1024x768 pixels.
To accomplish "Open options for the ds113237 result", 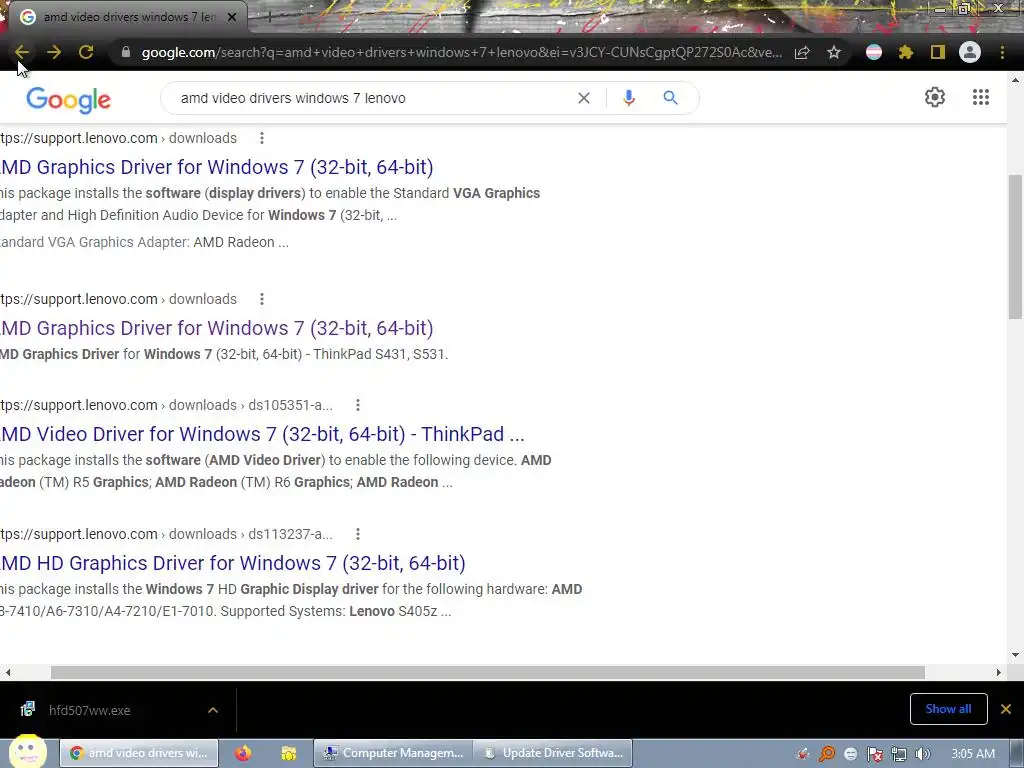I will pyautogui.click(x=358, y=534).
